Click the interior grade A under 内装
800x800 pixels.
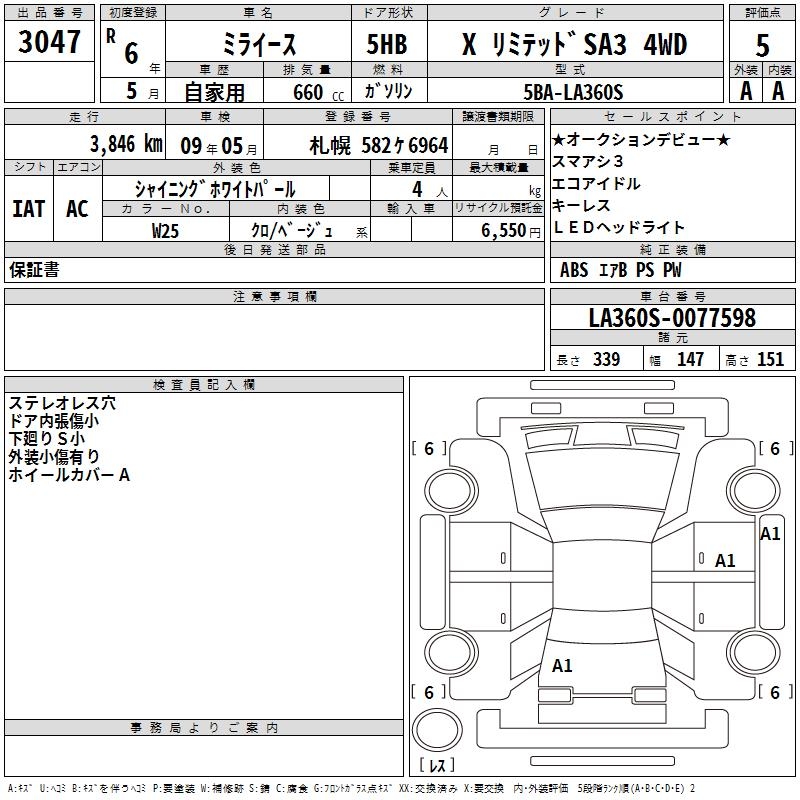[x=778, y=91]
